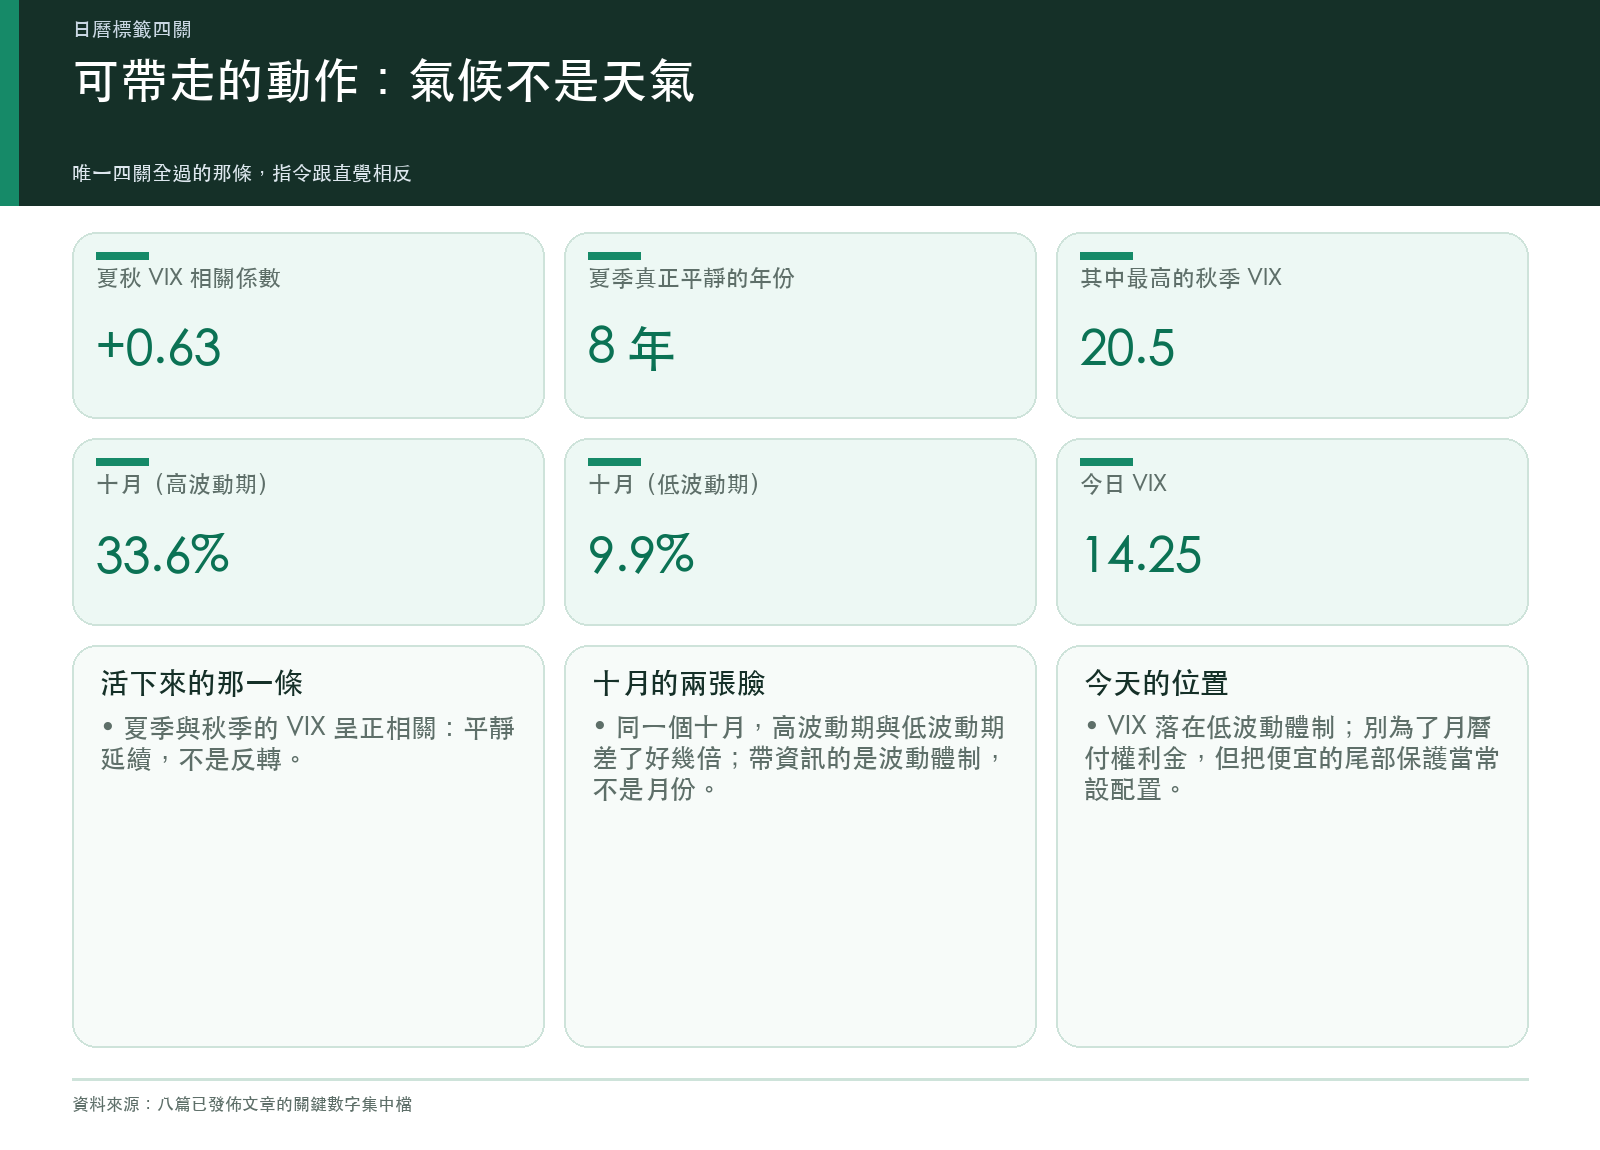Select the value 8 年
This screenshot has height=1150, width=1600.
[x=631, y=348]
